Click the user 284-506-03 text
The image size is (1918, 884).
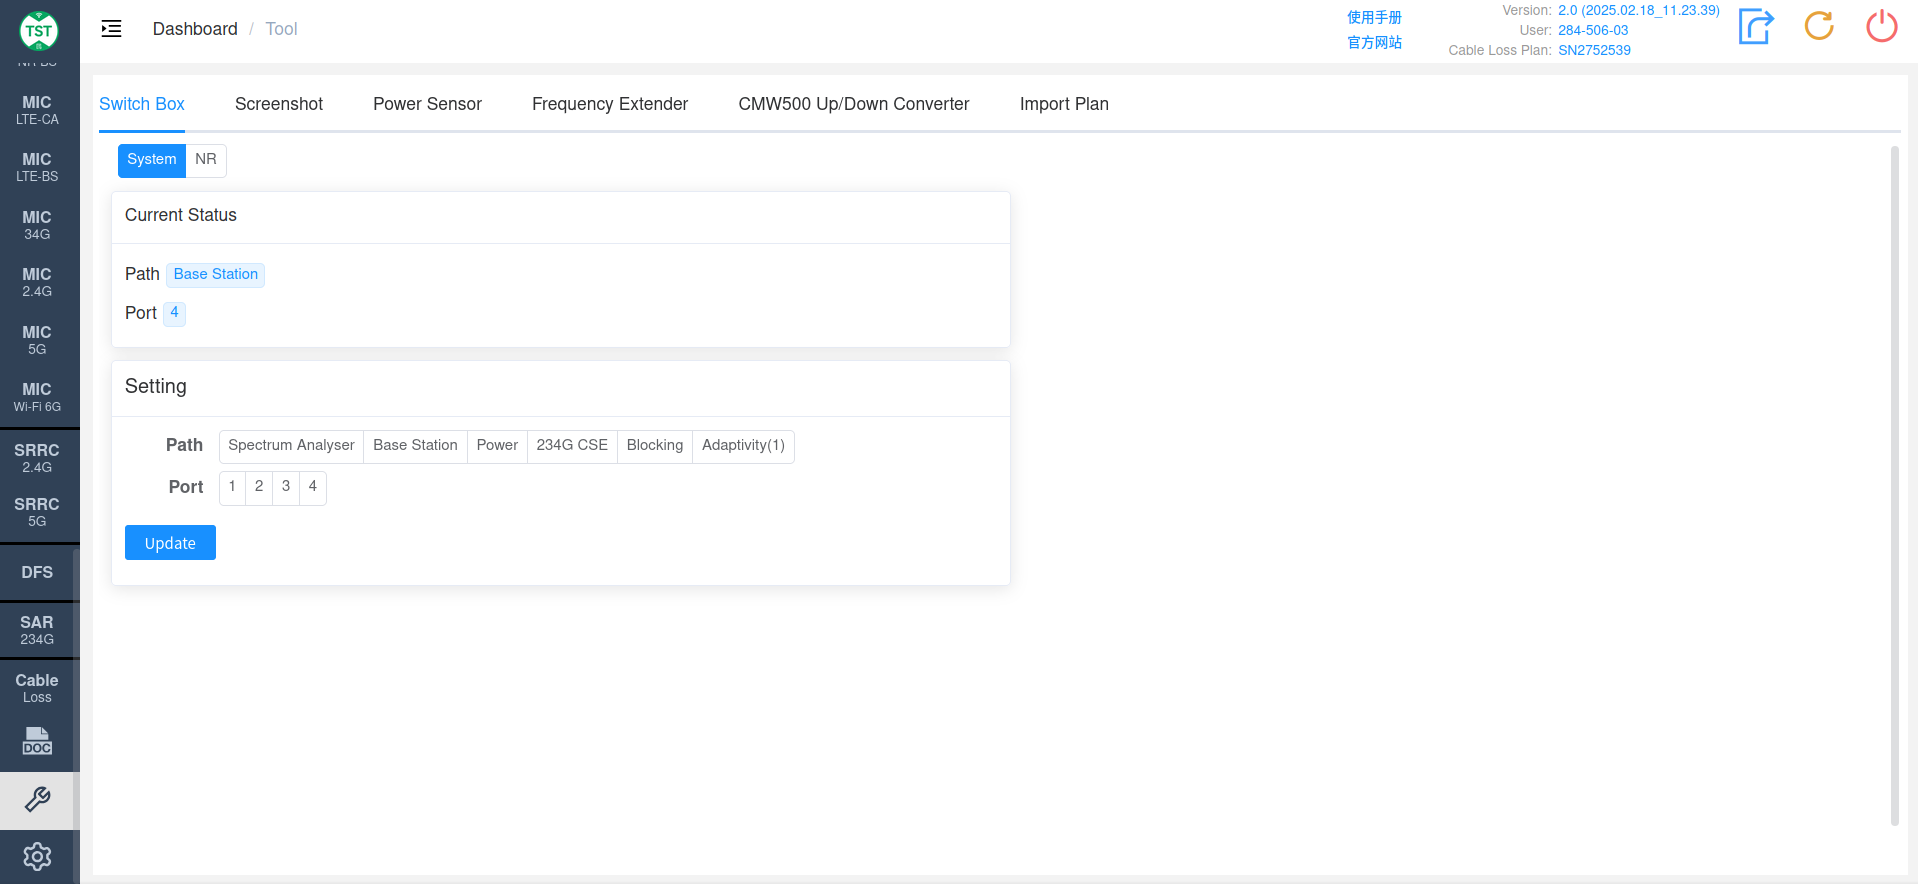(x=1593, y=30)
